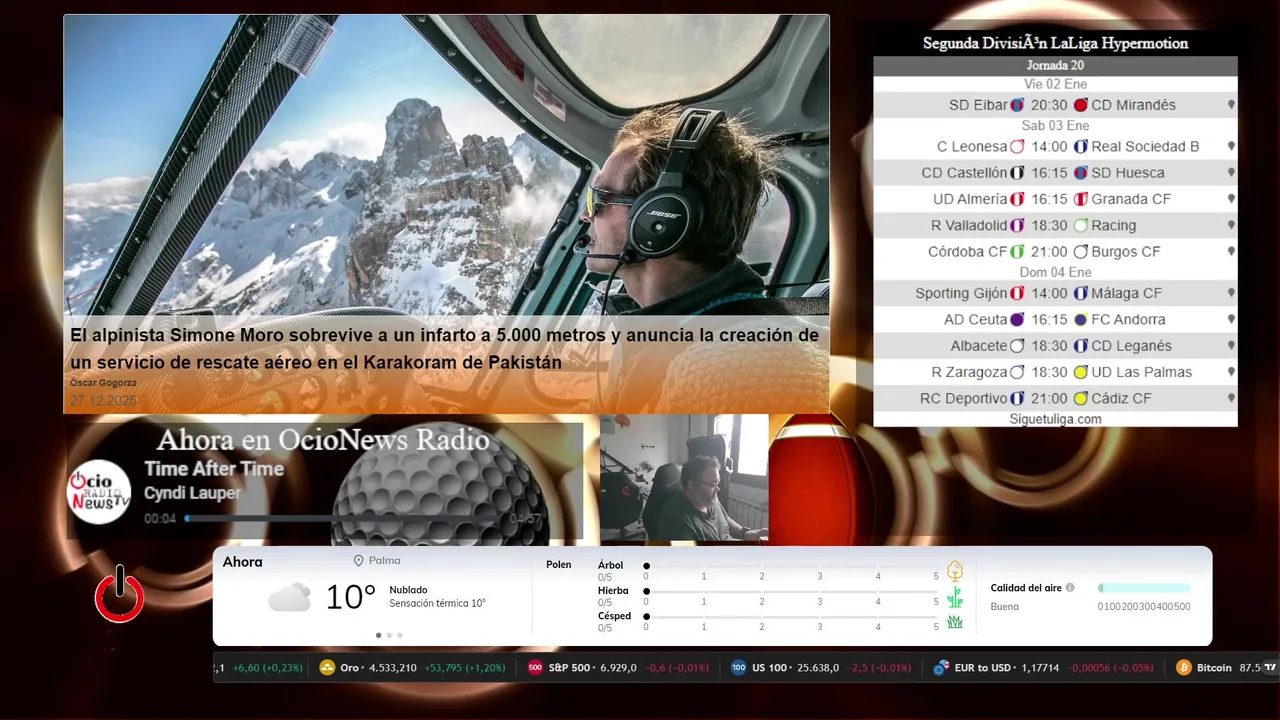Click the CD Castellón team crest
Image resolution: width=1280 pixels, height=720 pixels.
pyautogui.click(x=1017, y=173)
